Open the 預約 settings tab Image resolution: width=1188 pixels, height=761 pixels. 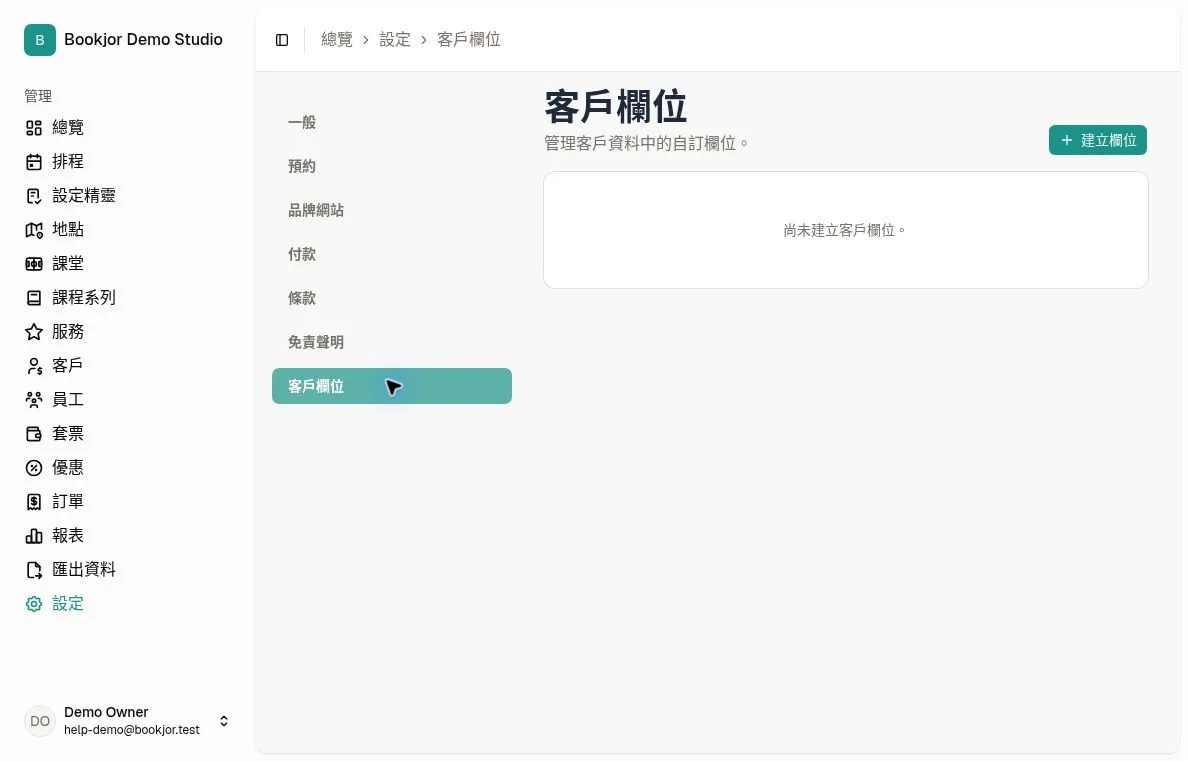(392, 166)
